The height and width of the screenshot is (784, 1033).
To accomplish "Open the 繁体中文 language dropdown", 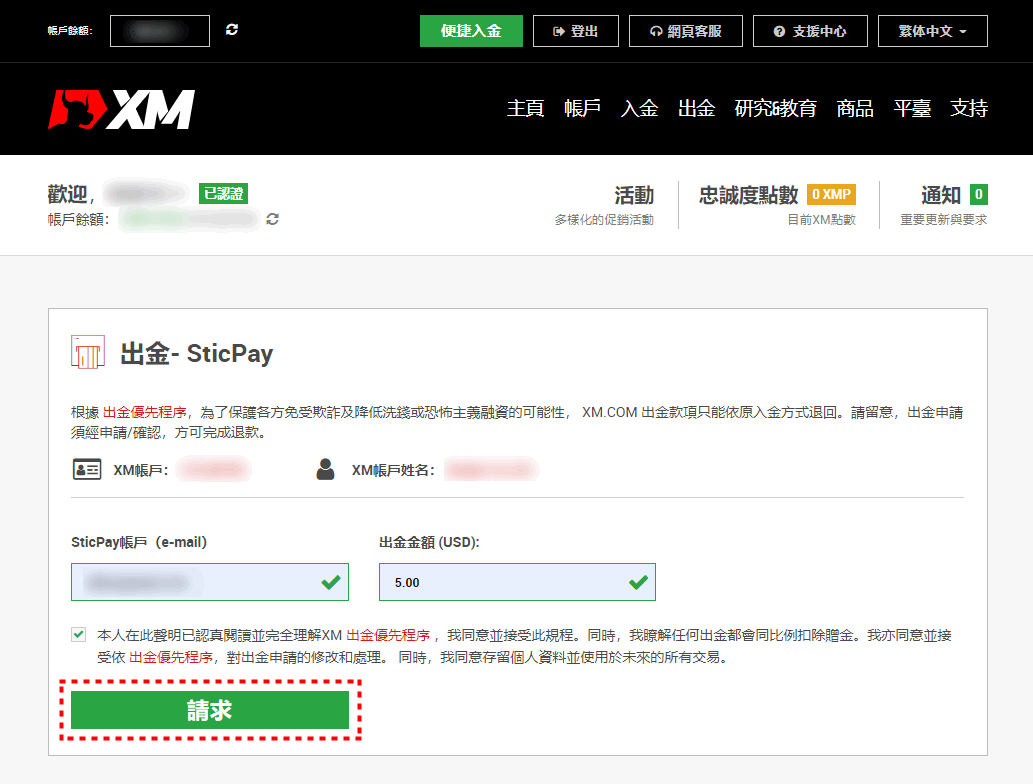I will click(x=933, y=31).
